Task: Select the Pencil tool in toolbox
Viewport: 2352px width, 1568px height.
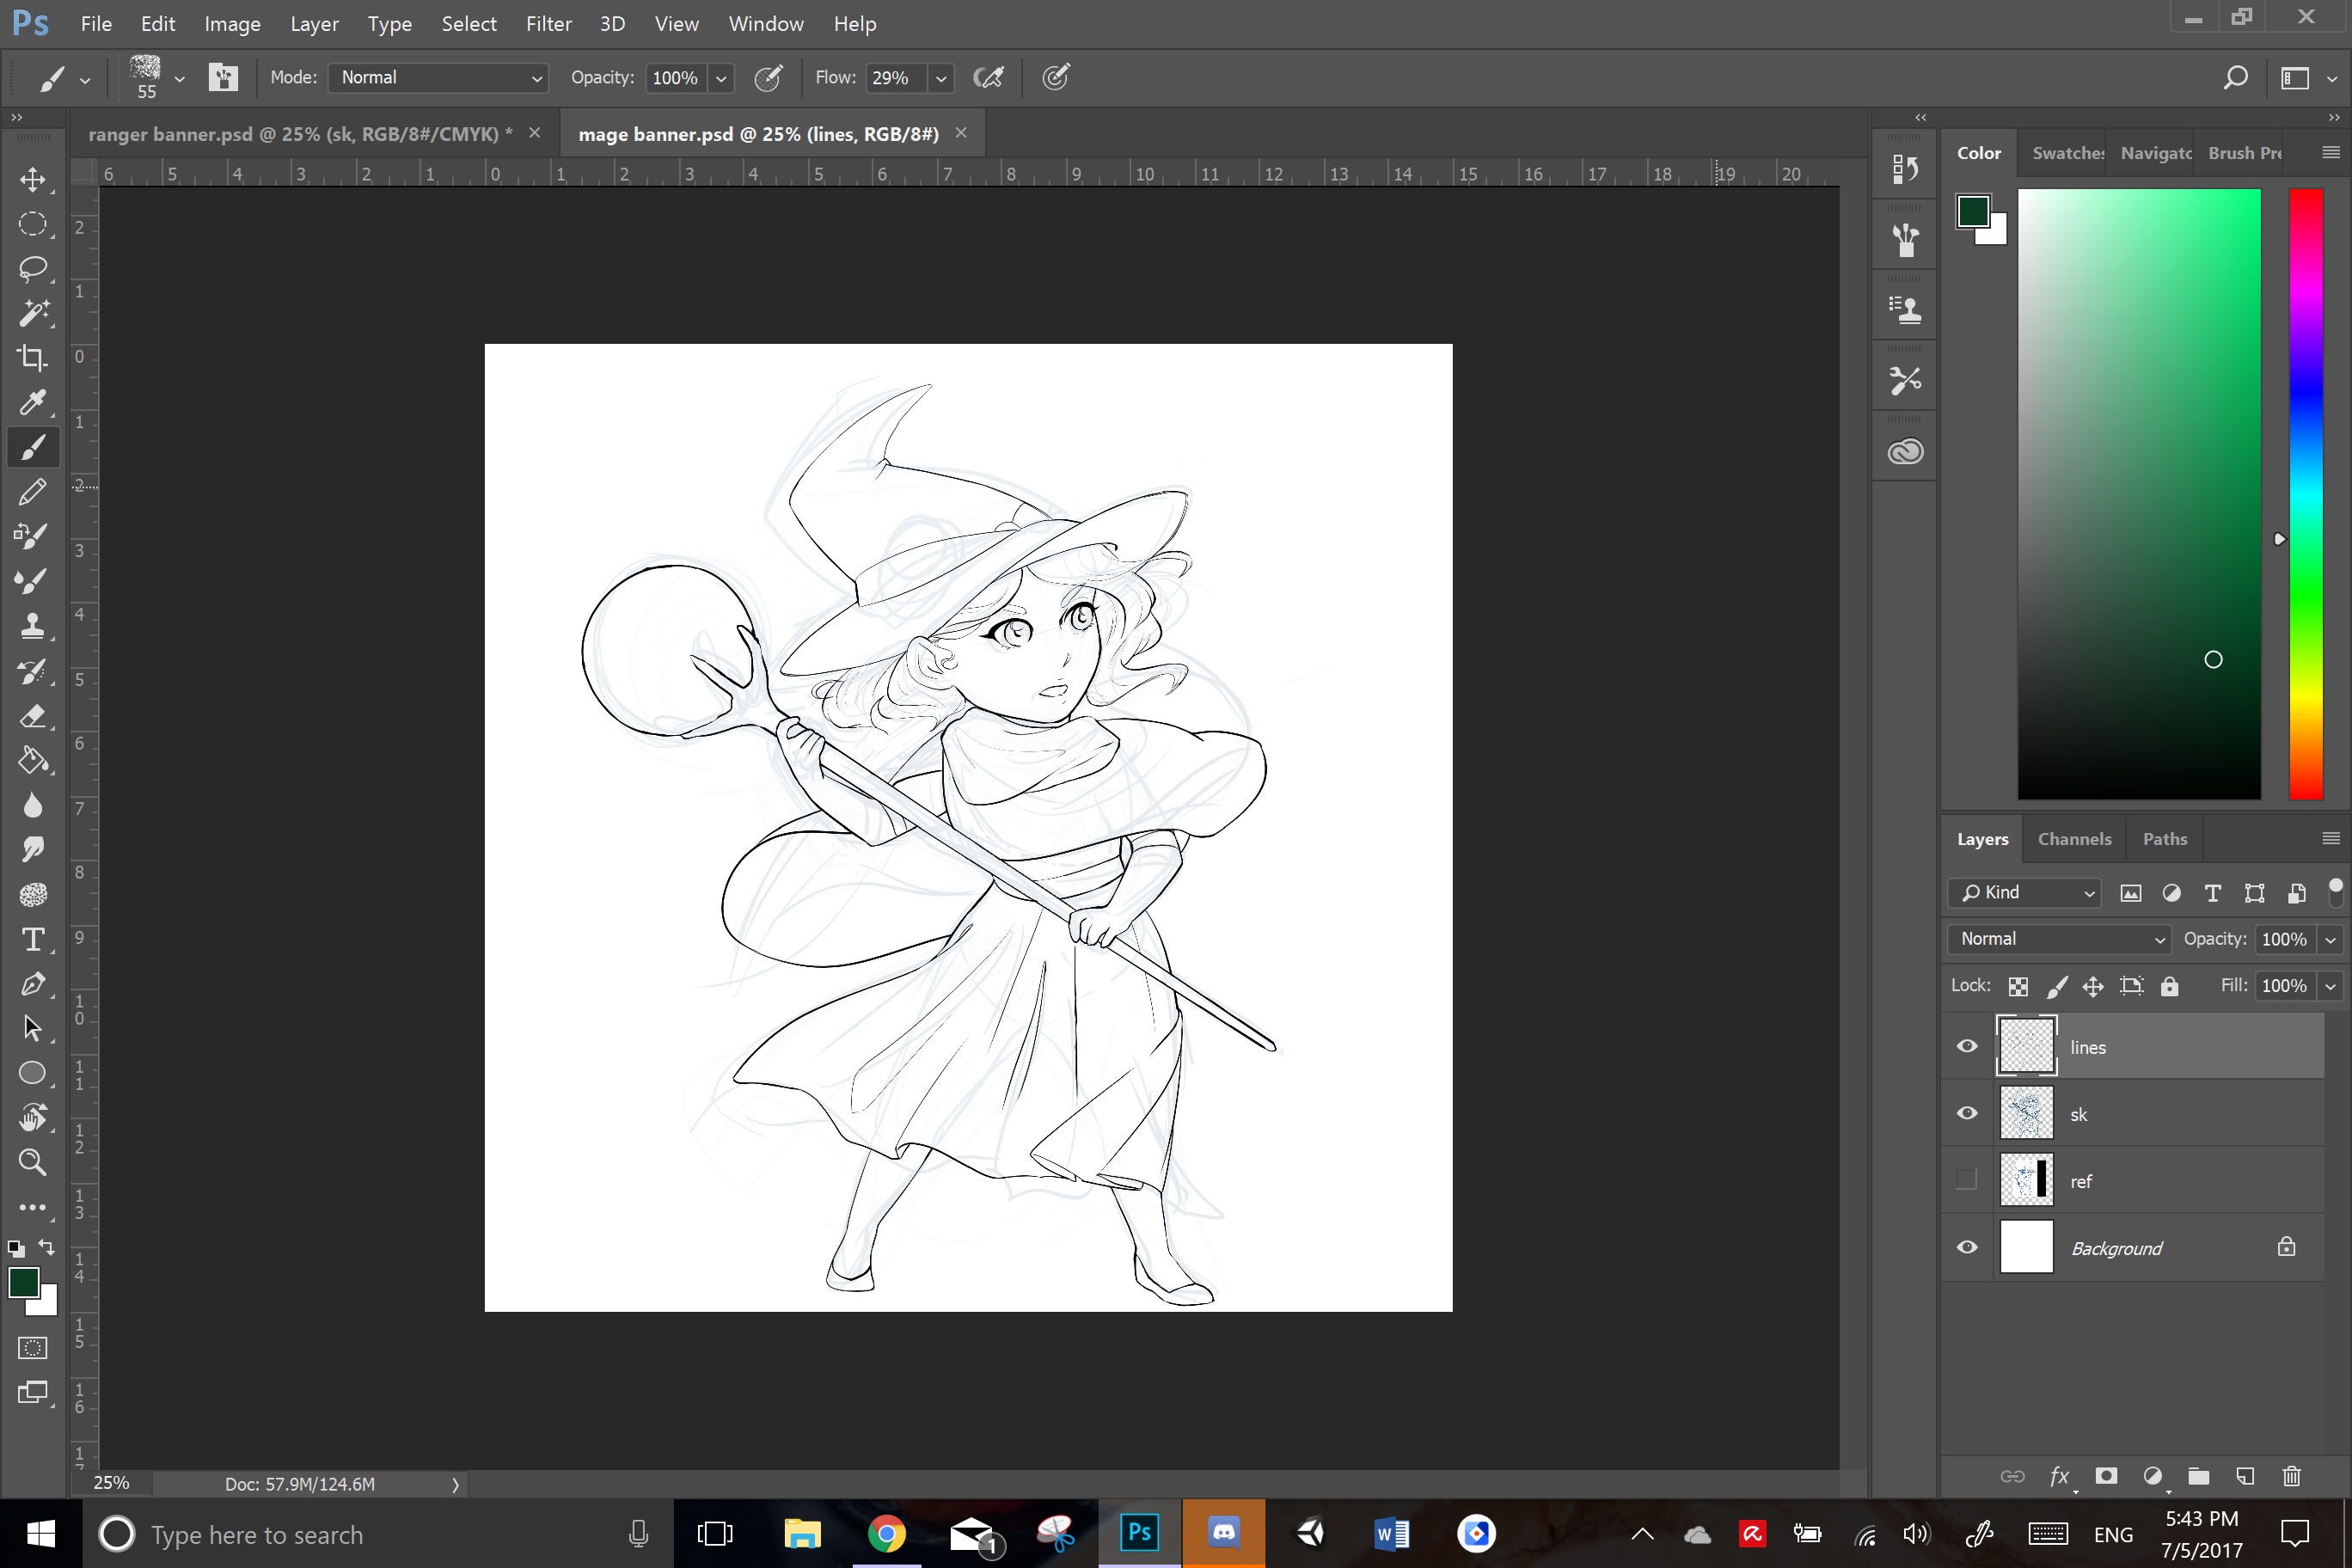Action: pos(32,491)
